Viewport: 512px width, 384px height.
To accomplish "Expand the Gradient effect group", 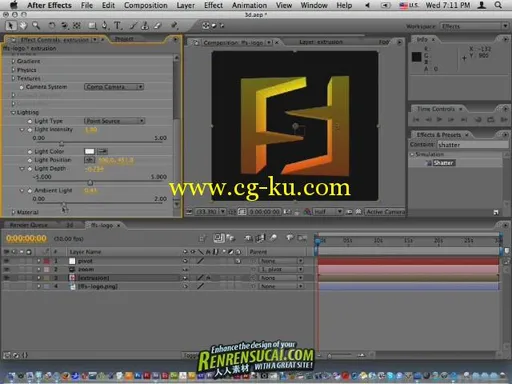I will tap(13, 61).
